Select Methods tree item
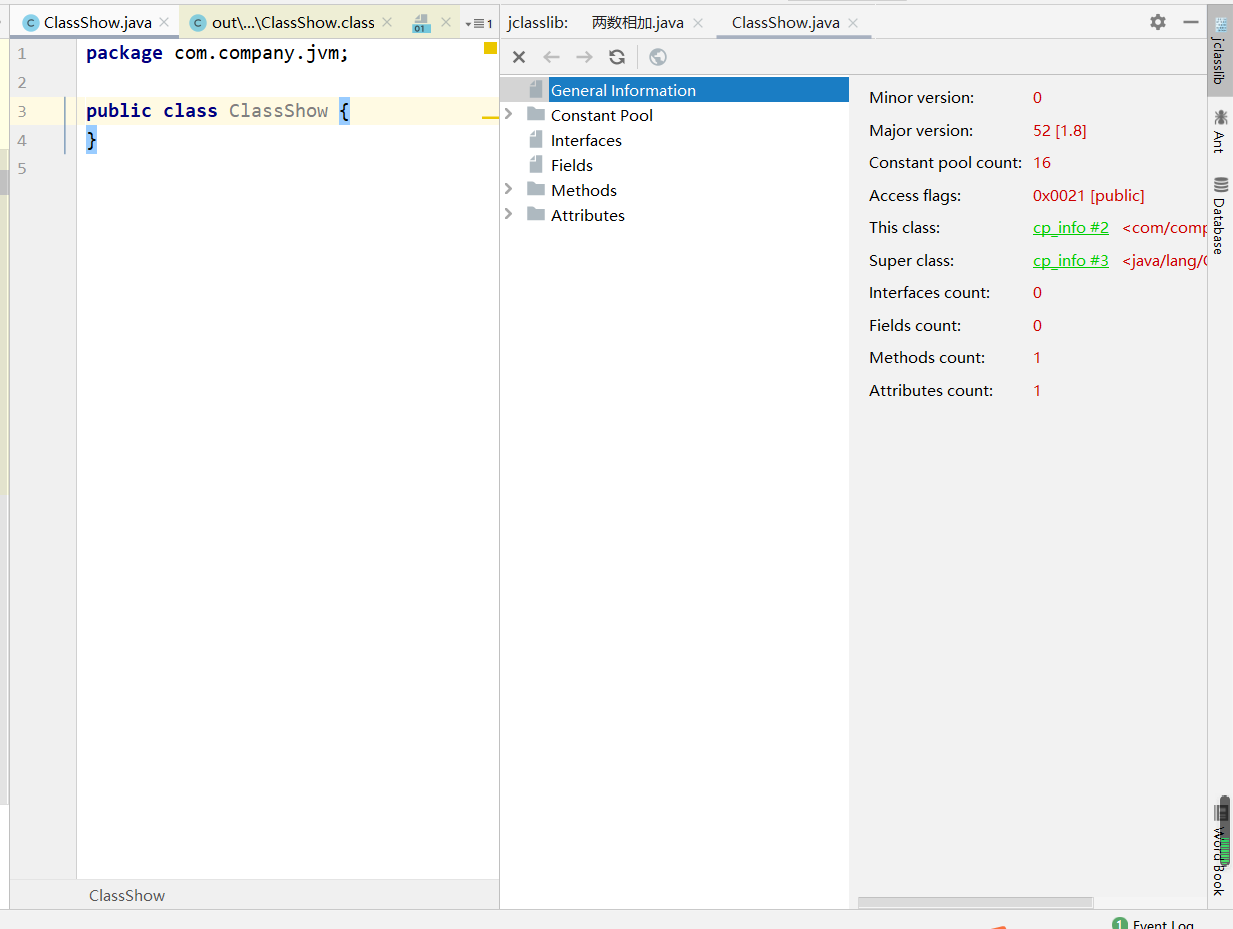Viewport: 1233px width, 929px height. click(x=584, y=190)
